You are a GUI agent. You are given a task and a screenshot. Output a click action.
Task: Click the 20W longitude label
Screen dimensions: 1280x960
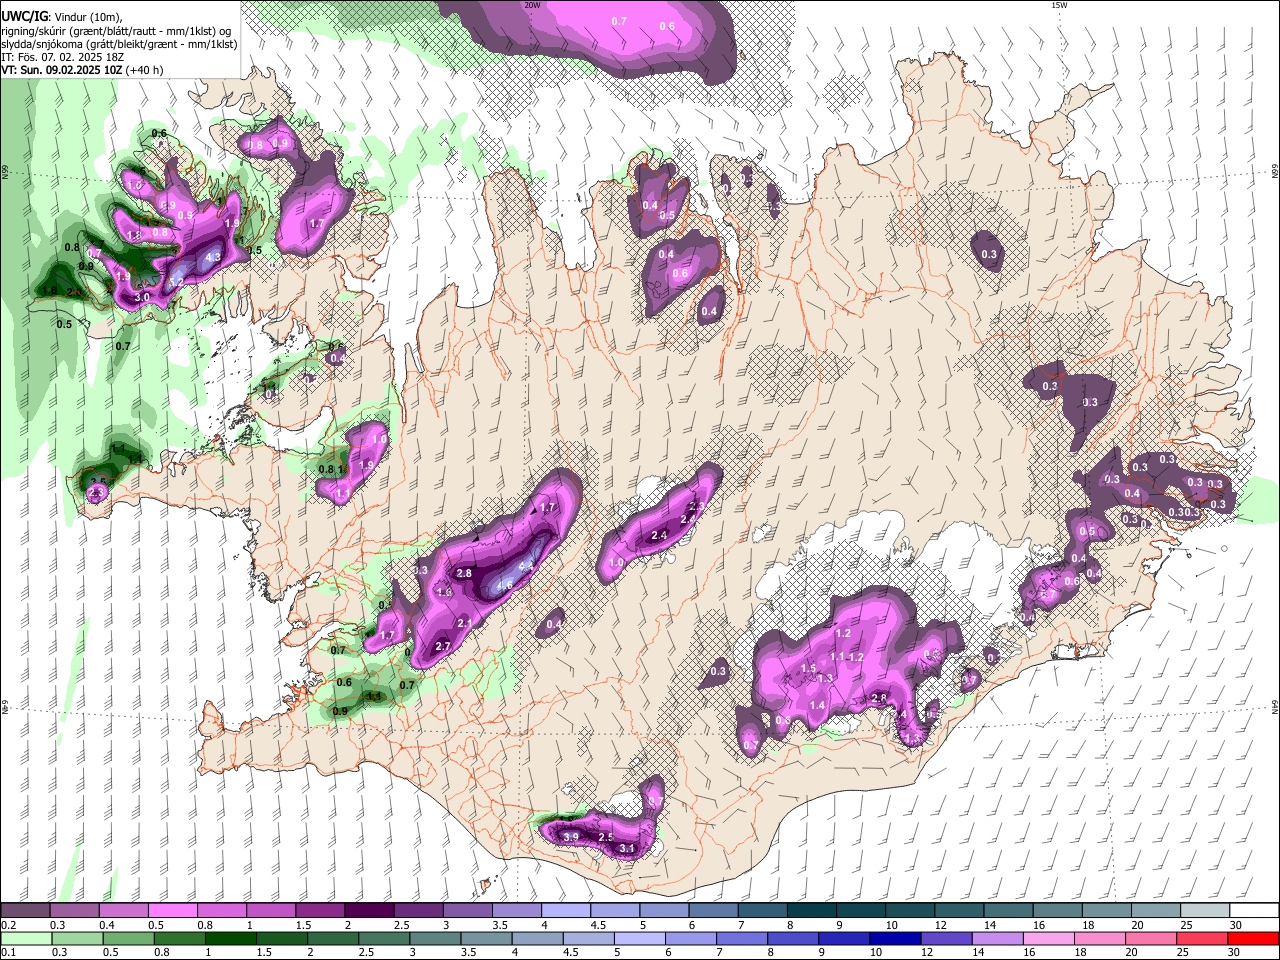(x=532, y=5)
